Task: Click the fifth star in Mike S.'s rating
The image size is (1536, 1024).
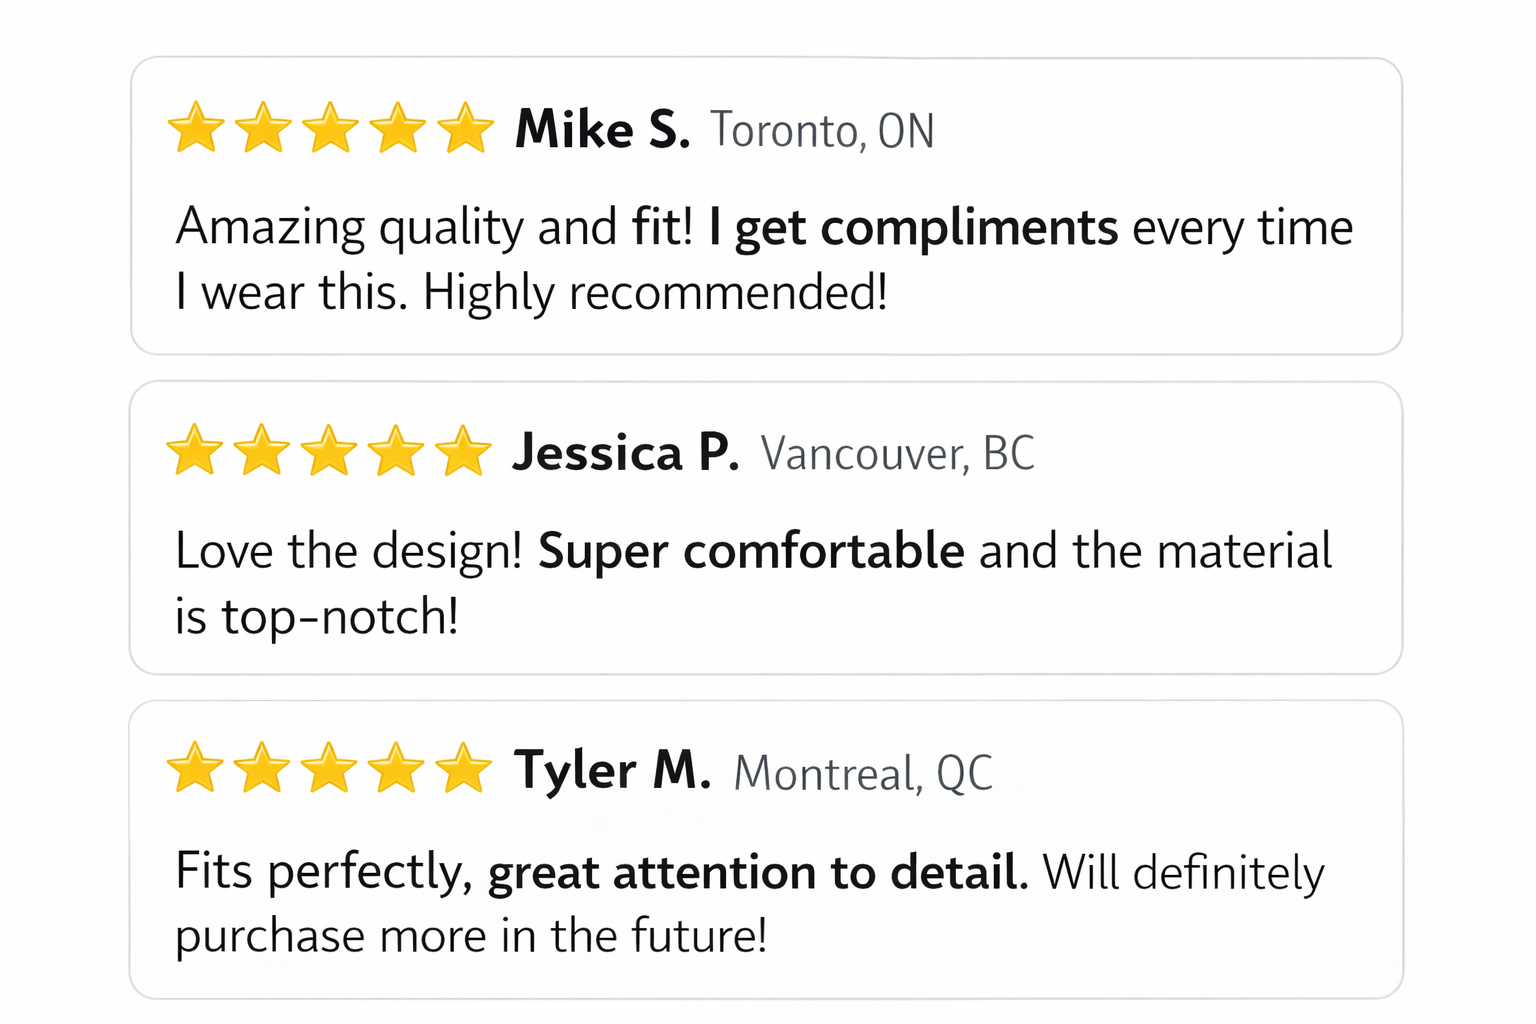Action: point(465,129)
